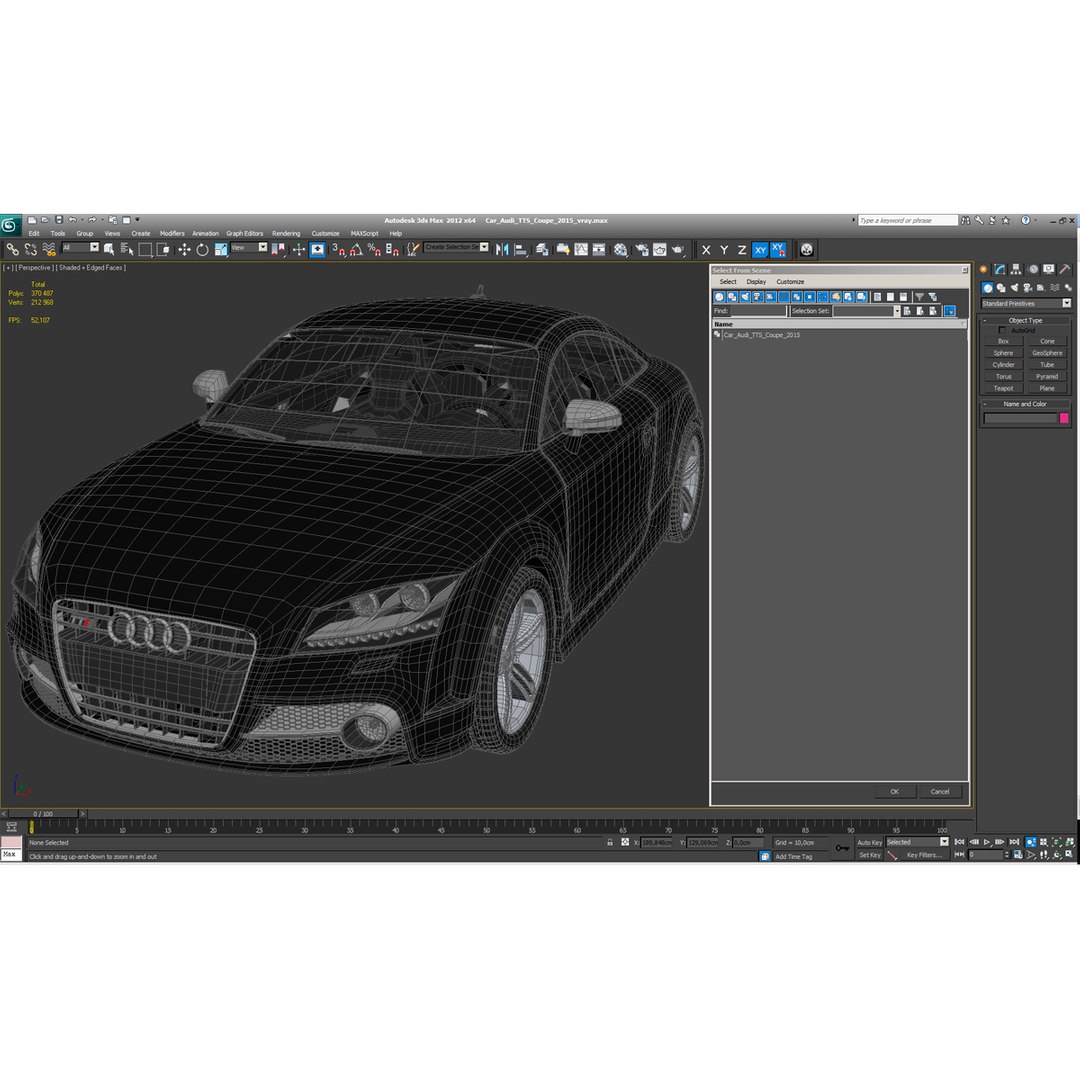Open the selection filter All dropdown
1080x1080 pixels.
pos(81,247)
